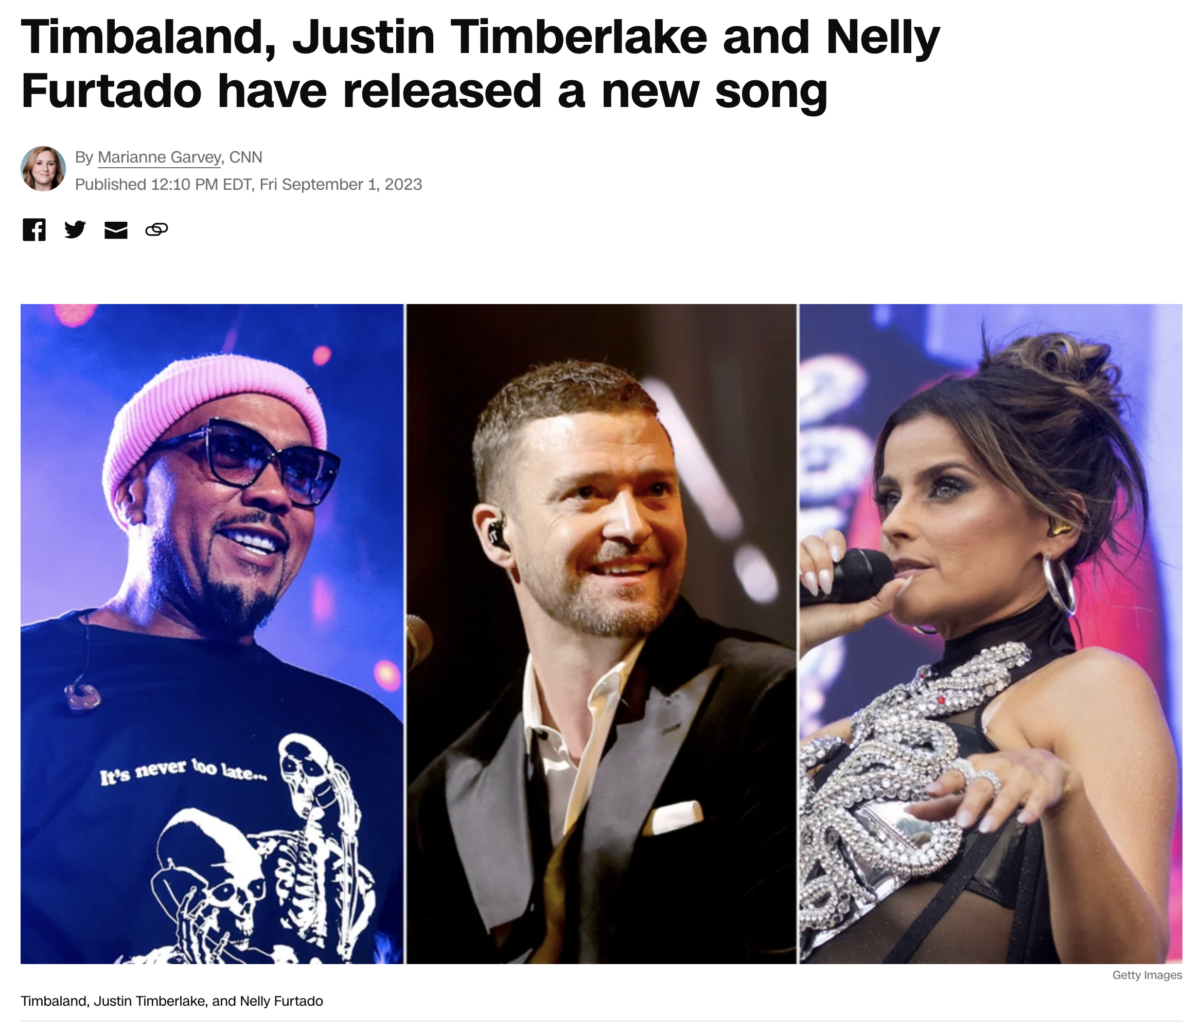Open the Justin Timberlake center photo

[601, 634]
